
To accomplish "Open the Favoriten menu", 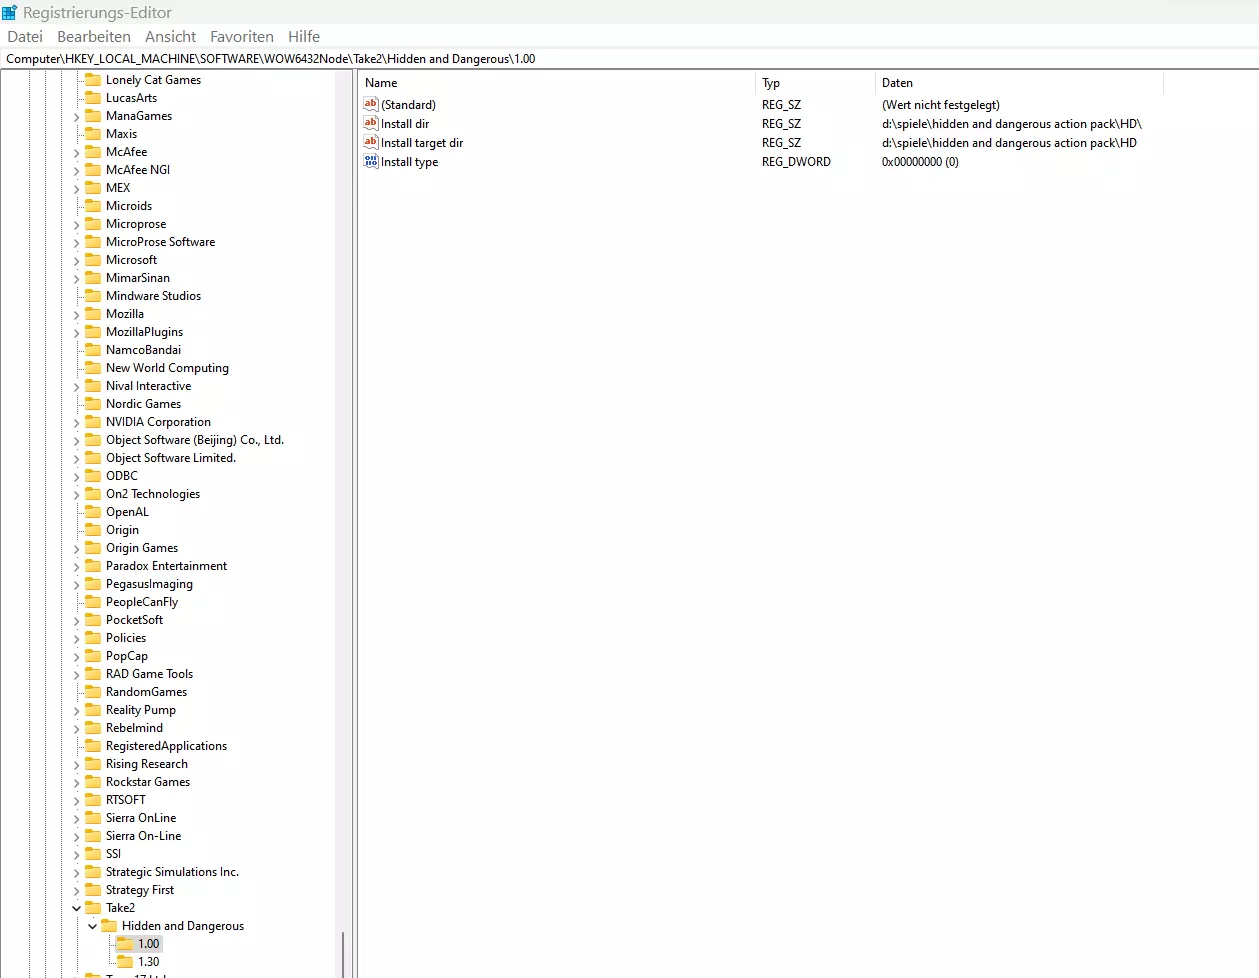I will point(242,36).
